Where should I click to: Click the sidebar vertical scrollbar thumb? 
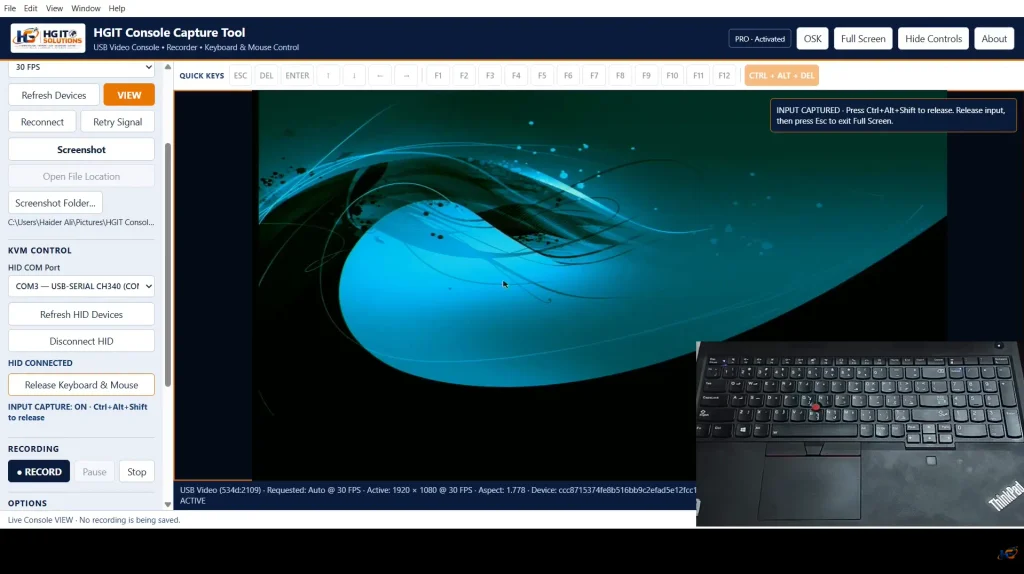tap(168, 264)
